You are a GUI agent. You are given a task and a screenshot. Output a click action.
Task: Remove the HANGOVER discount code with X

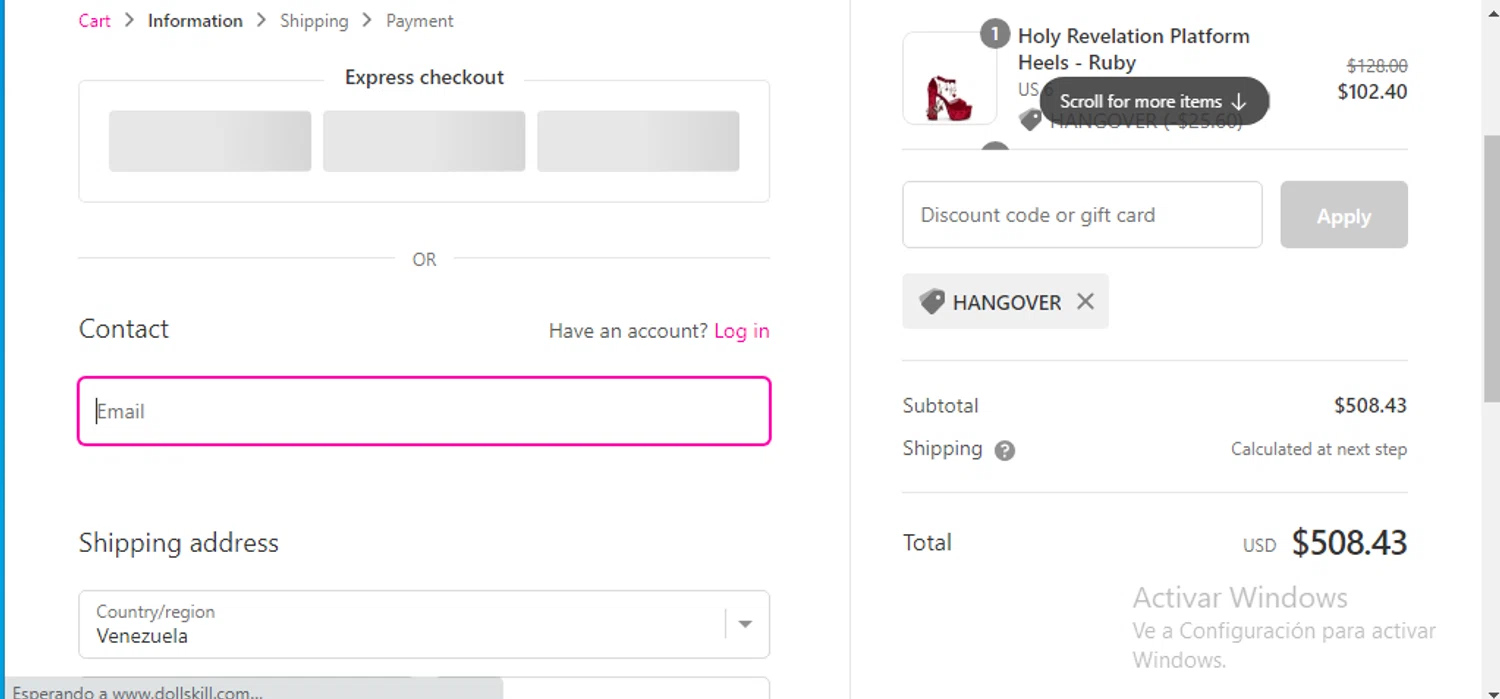click(x=1085, y=301)
